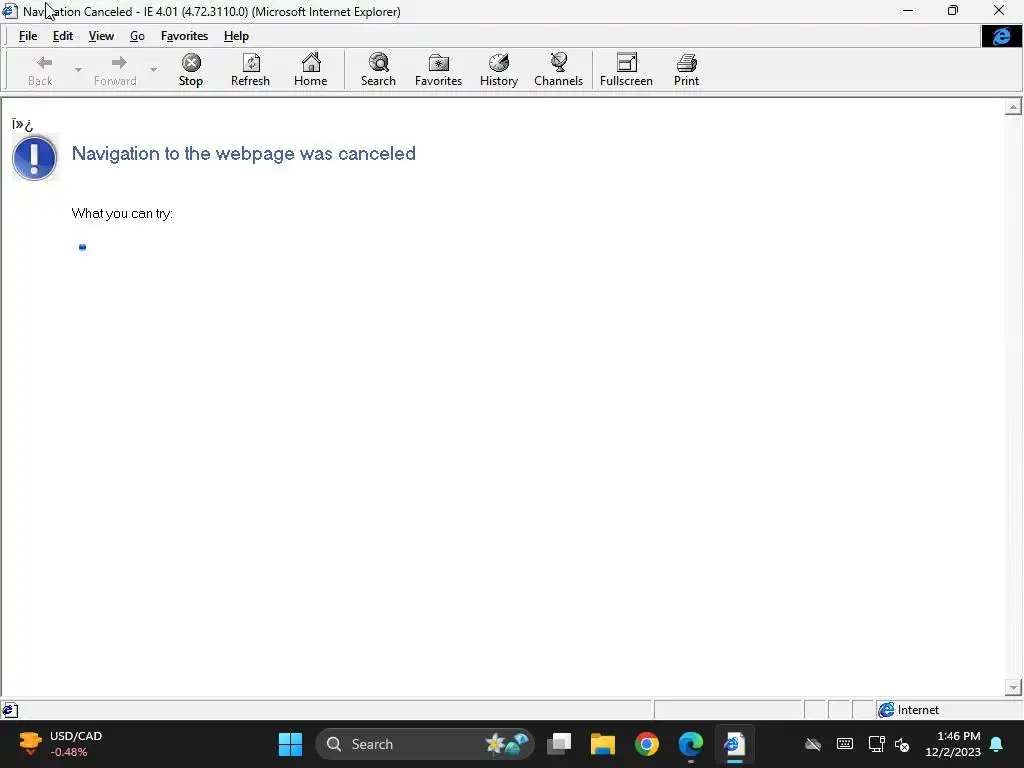Click the taskbar Search box
The width and height of the screenshot is (1024, 768).
pos(424,744)
